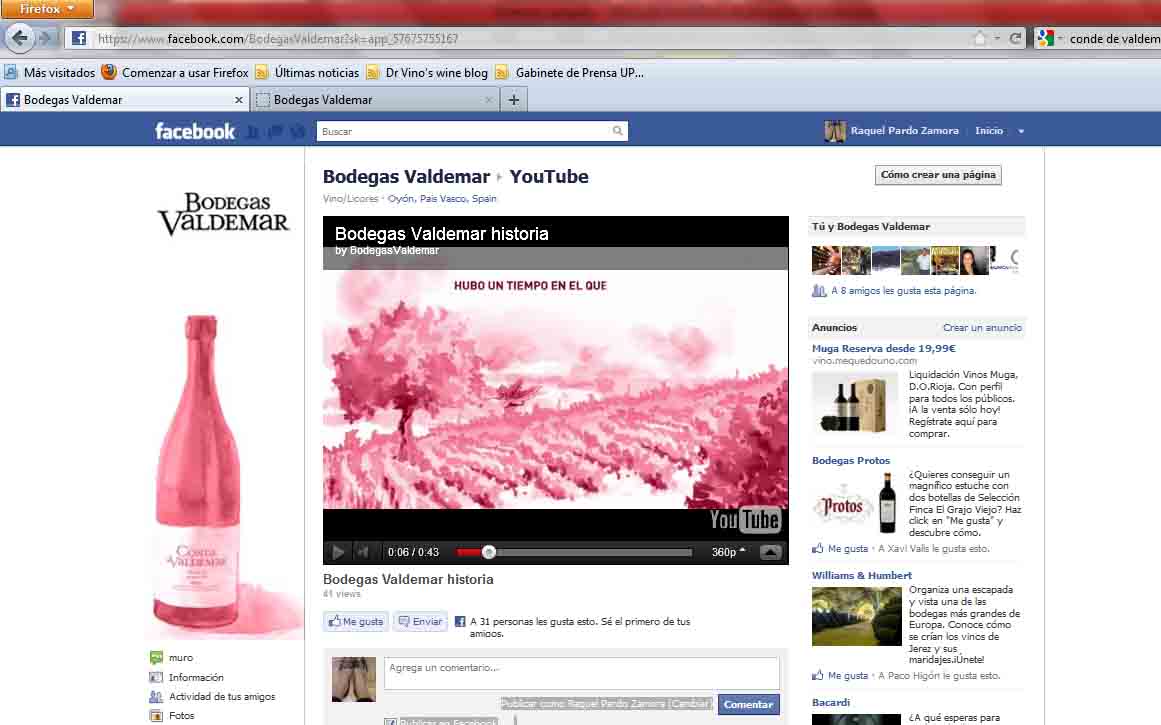Open Raquel Pardo Zamora's profile
This screenshot has height=725, width=1161.
tap(904, 131)
